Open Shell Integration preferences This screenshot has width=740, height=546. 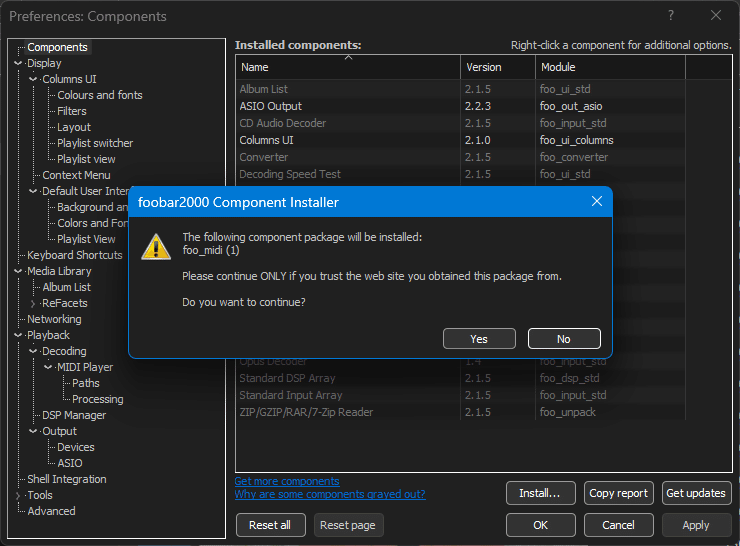tap(67, 479)
